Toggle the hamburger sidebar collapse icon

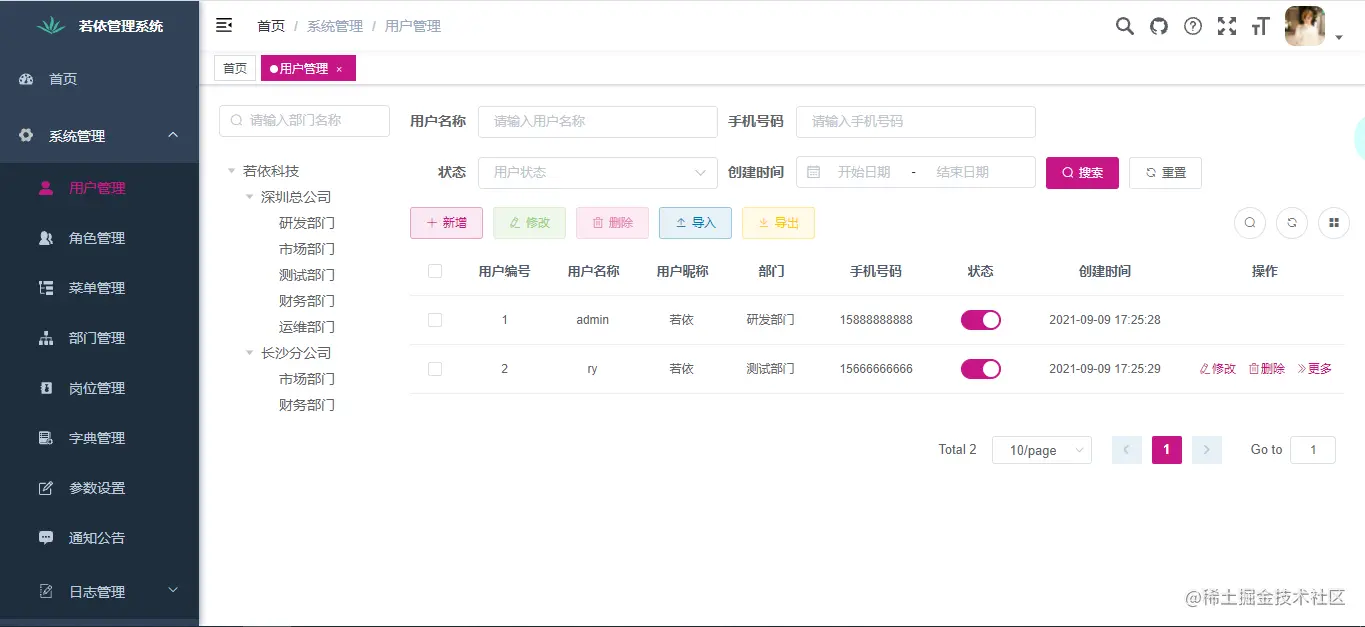pyautogui.click(x=224, y=25)
